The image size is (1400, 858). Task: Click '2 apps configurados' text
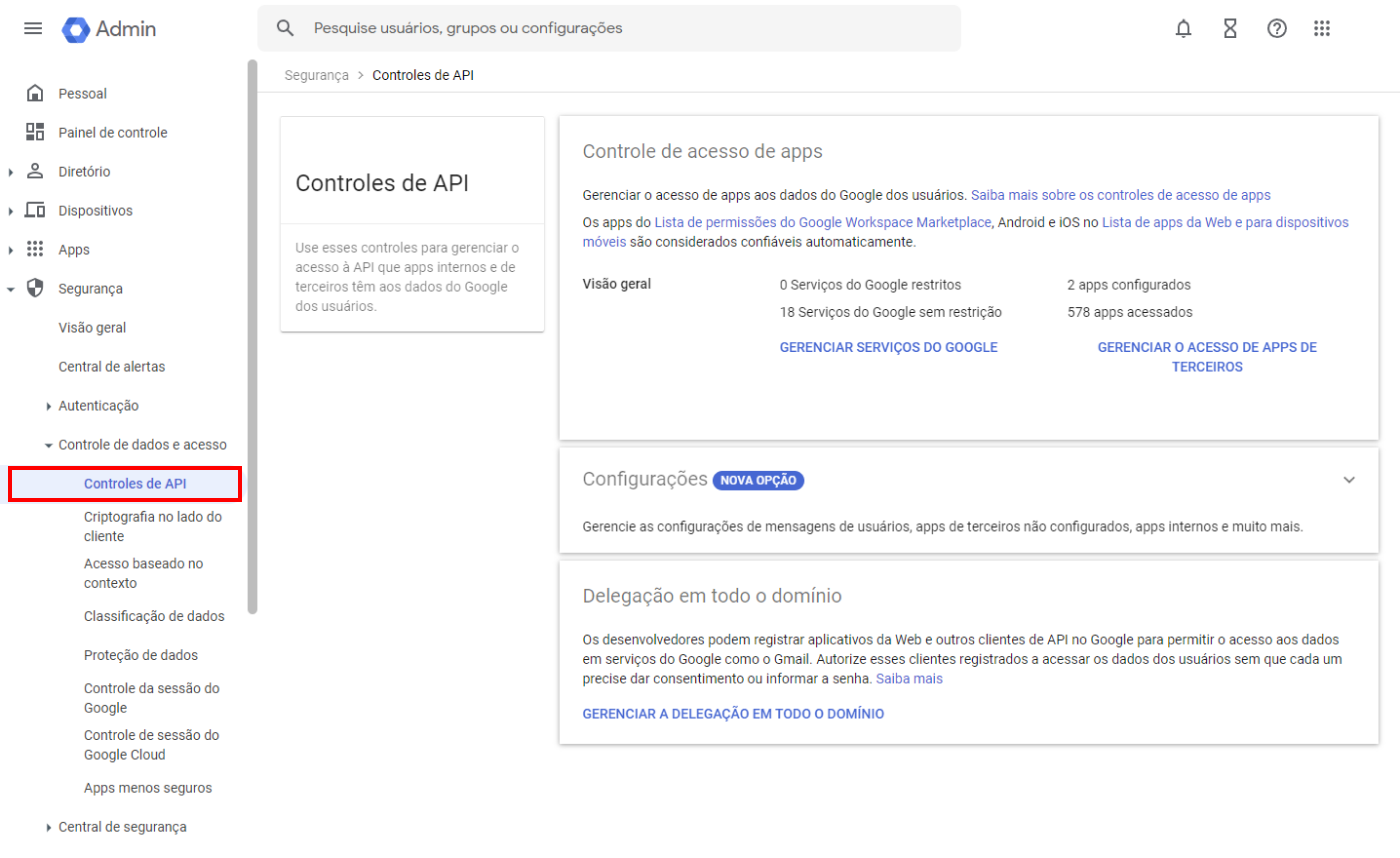pyautogui.click(x=1128, y=285)
